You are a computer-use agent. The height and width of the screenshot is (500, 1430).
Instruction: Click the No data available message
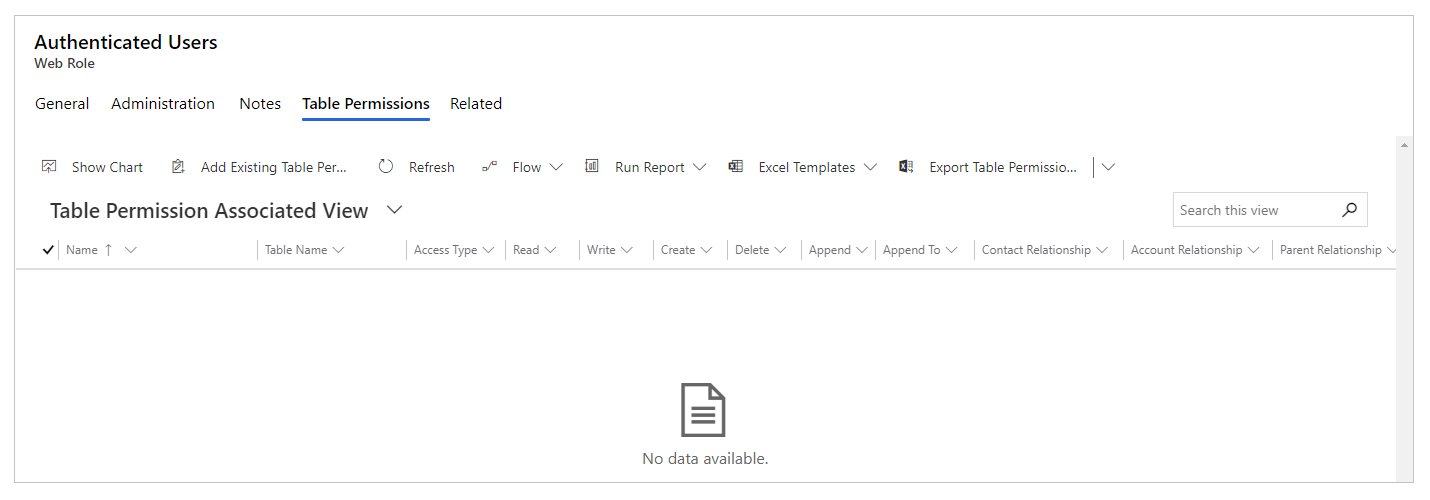pyautogui.click(x=705, y=459)
